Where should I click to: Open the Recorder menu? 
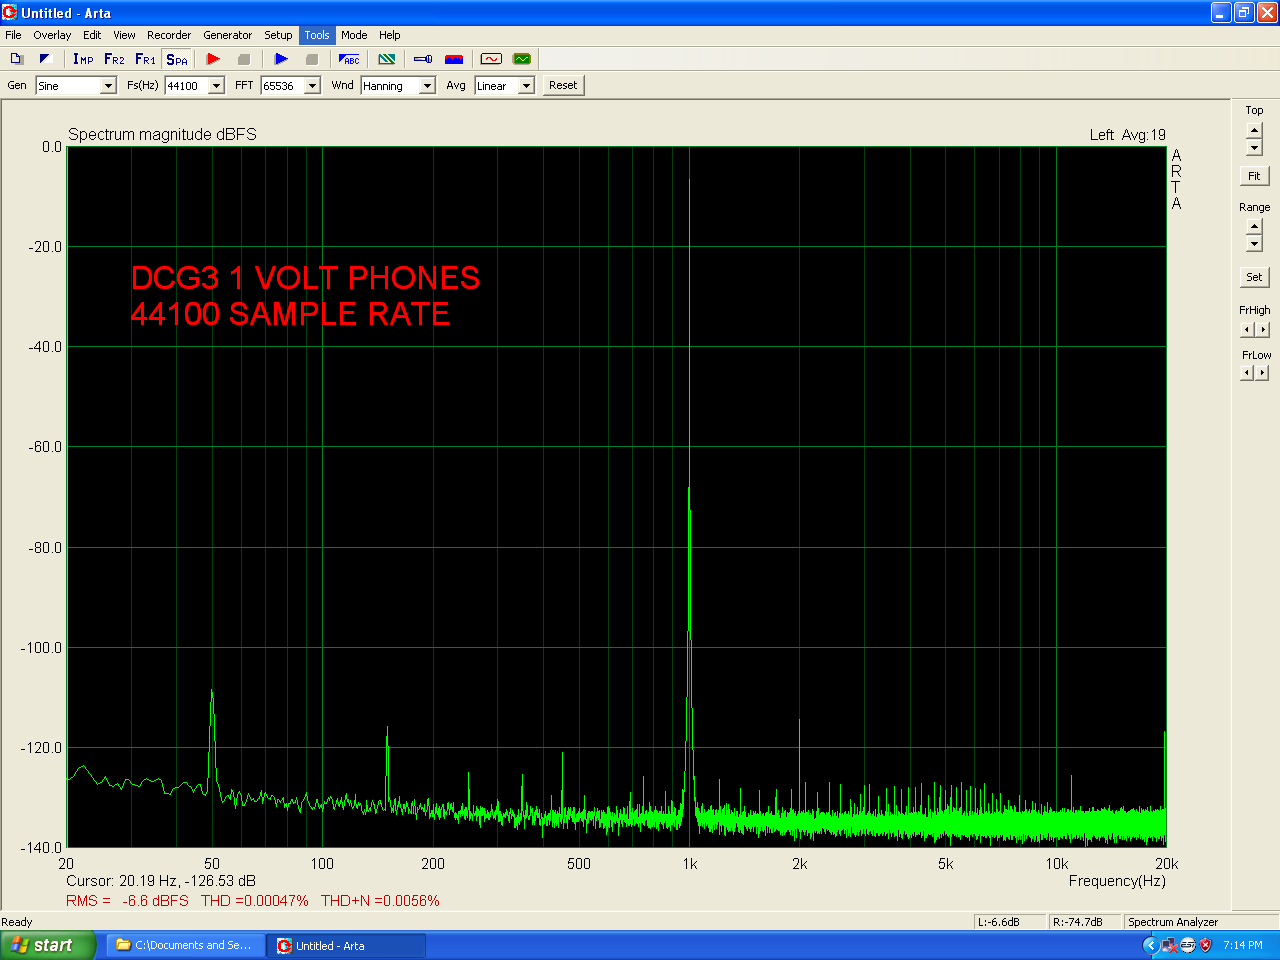tap(169, 35)
